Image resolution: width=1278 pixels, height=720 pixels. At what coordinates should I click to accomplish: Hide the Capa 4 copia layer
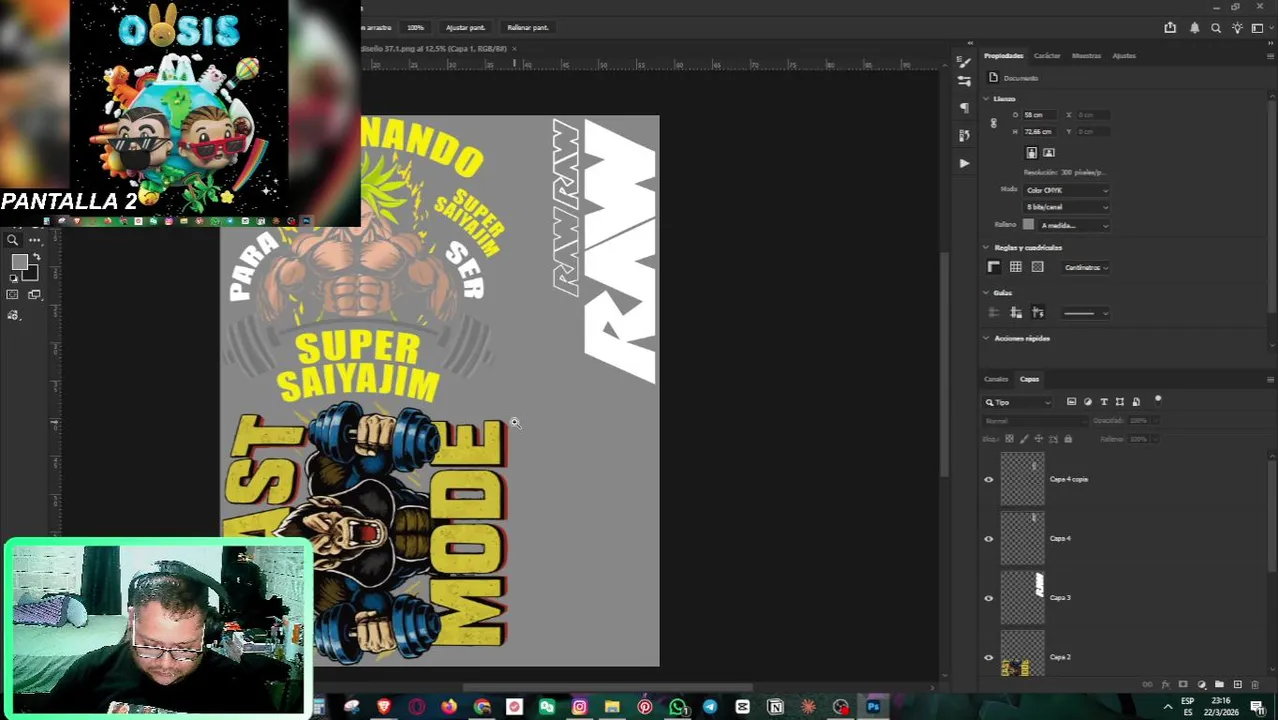coord(989,480)
